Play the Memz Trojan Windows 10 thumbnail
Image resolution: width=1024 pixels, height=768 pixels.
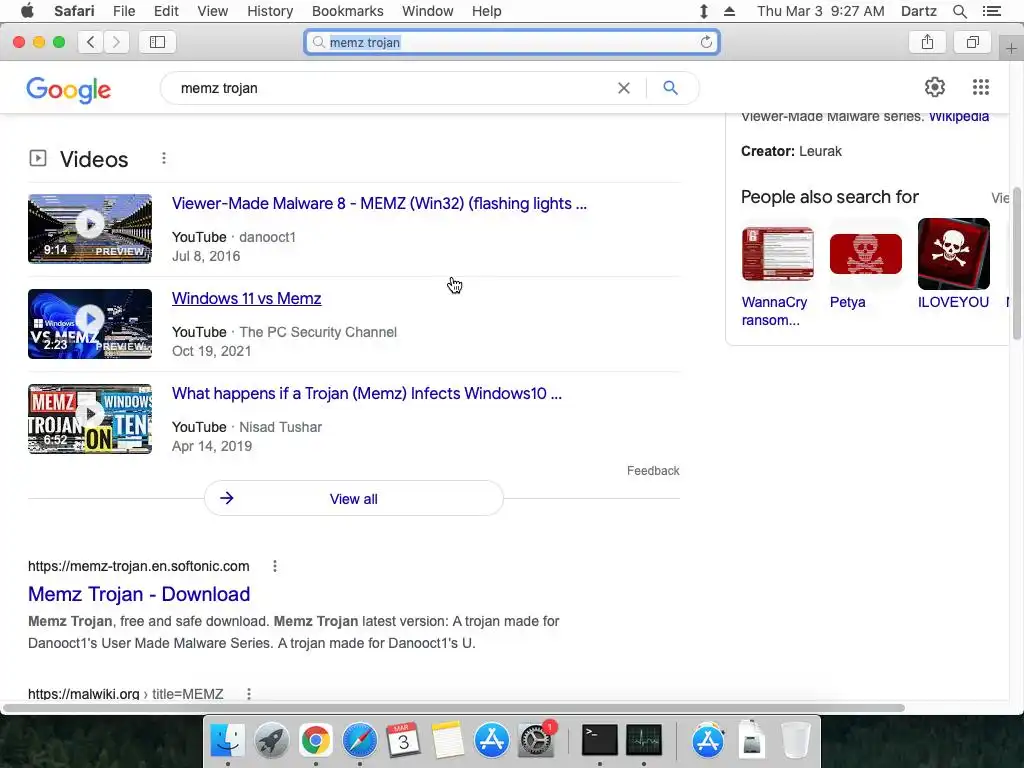[x=90, y=419]
